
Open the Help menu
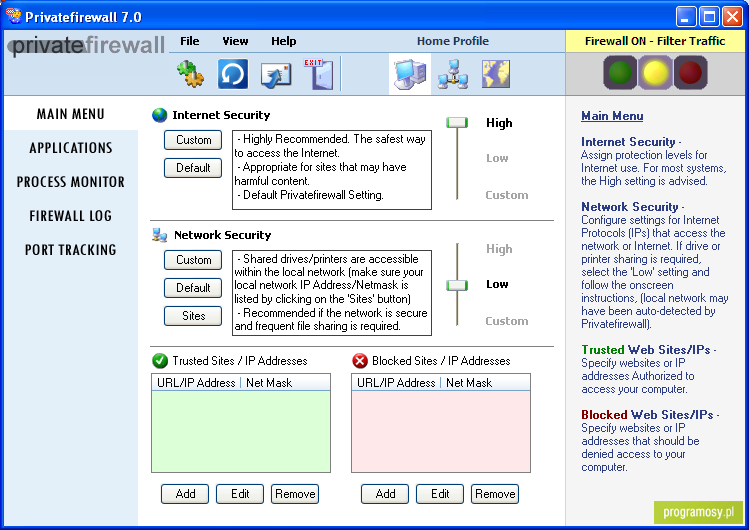284,41
